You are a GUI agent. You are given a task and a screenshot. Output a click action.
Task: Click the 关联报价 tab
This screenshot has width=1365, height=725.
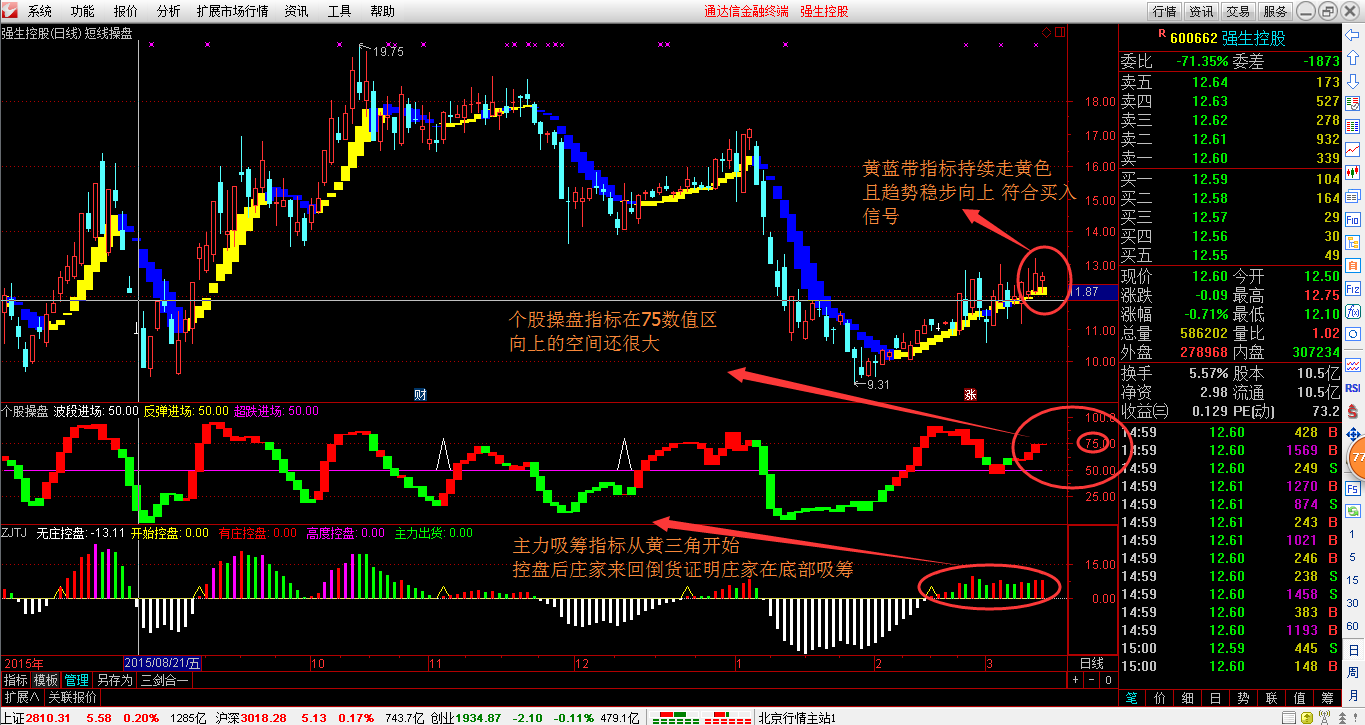point(73,697)
